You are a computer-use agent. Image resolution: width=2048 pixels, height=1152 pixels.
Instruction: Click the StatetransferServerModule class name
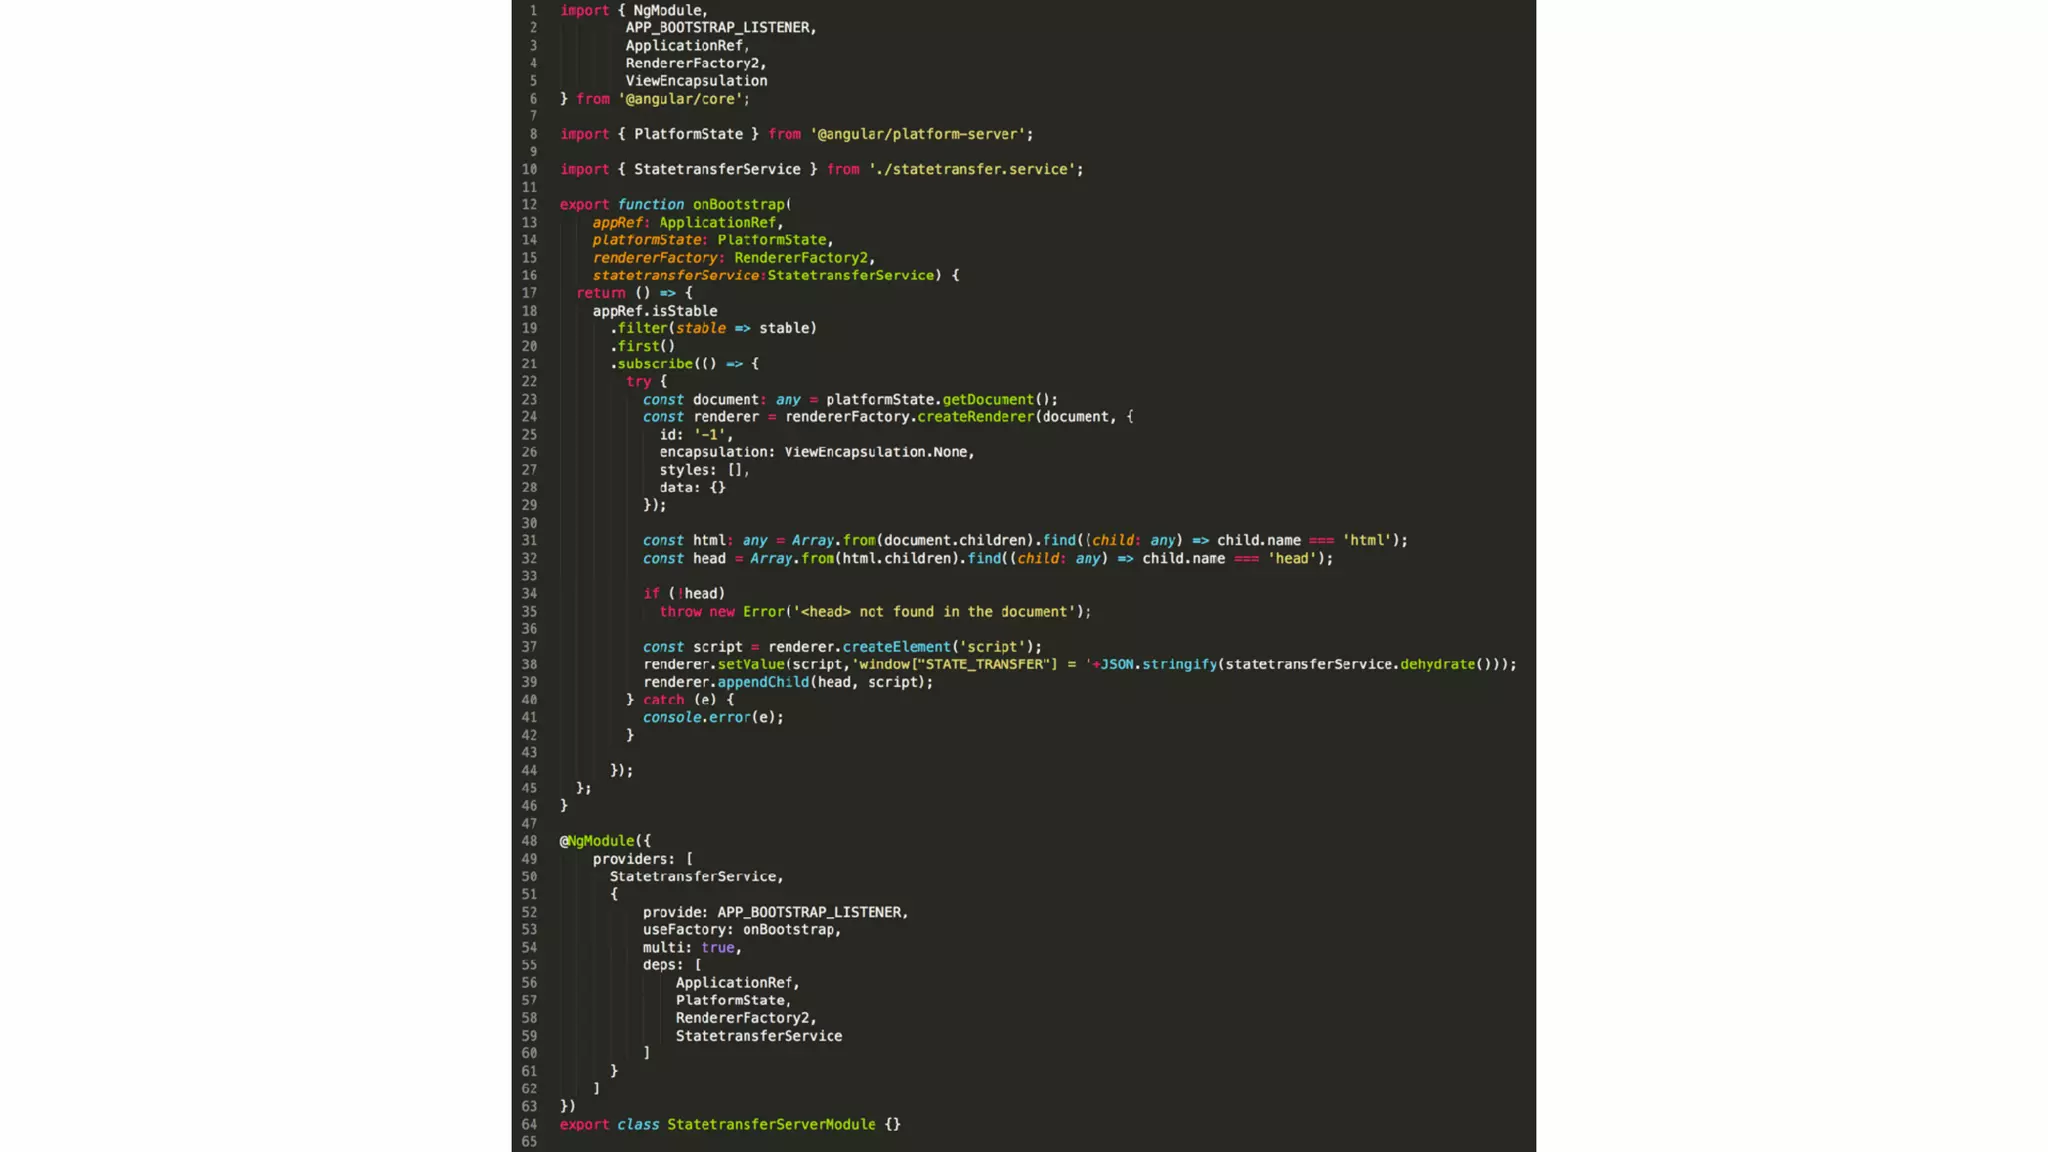coord(770,1124)
